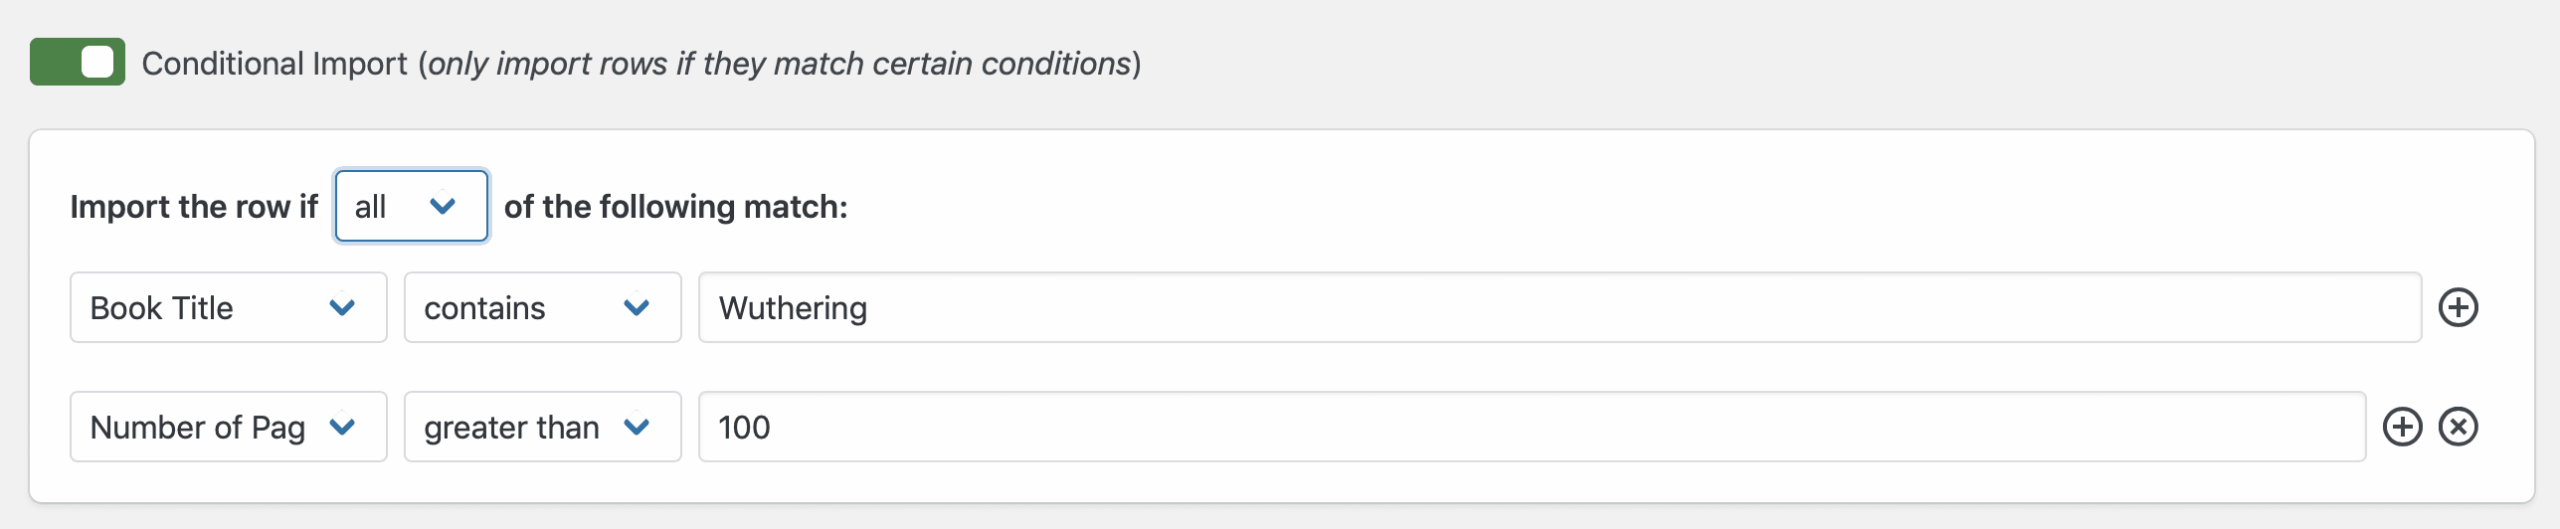Add a condition after the Book Title row
The width and height of the screenshot is (2560, 529).
(2458, 307)
